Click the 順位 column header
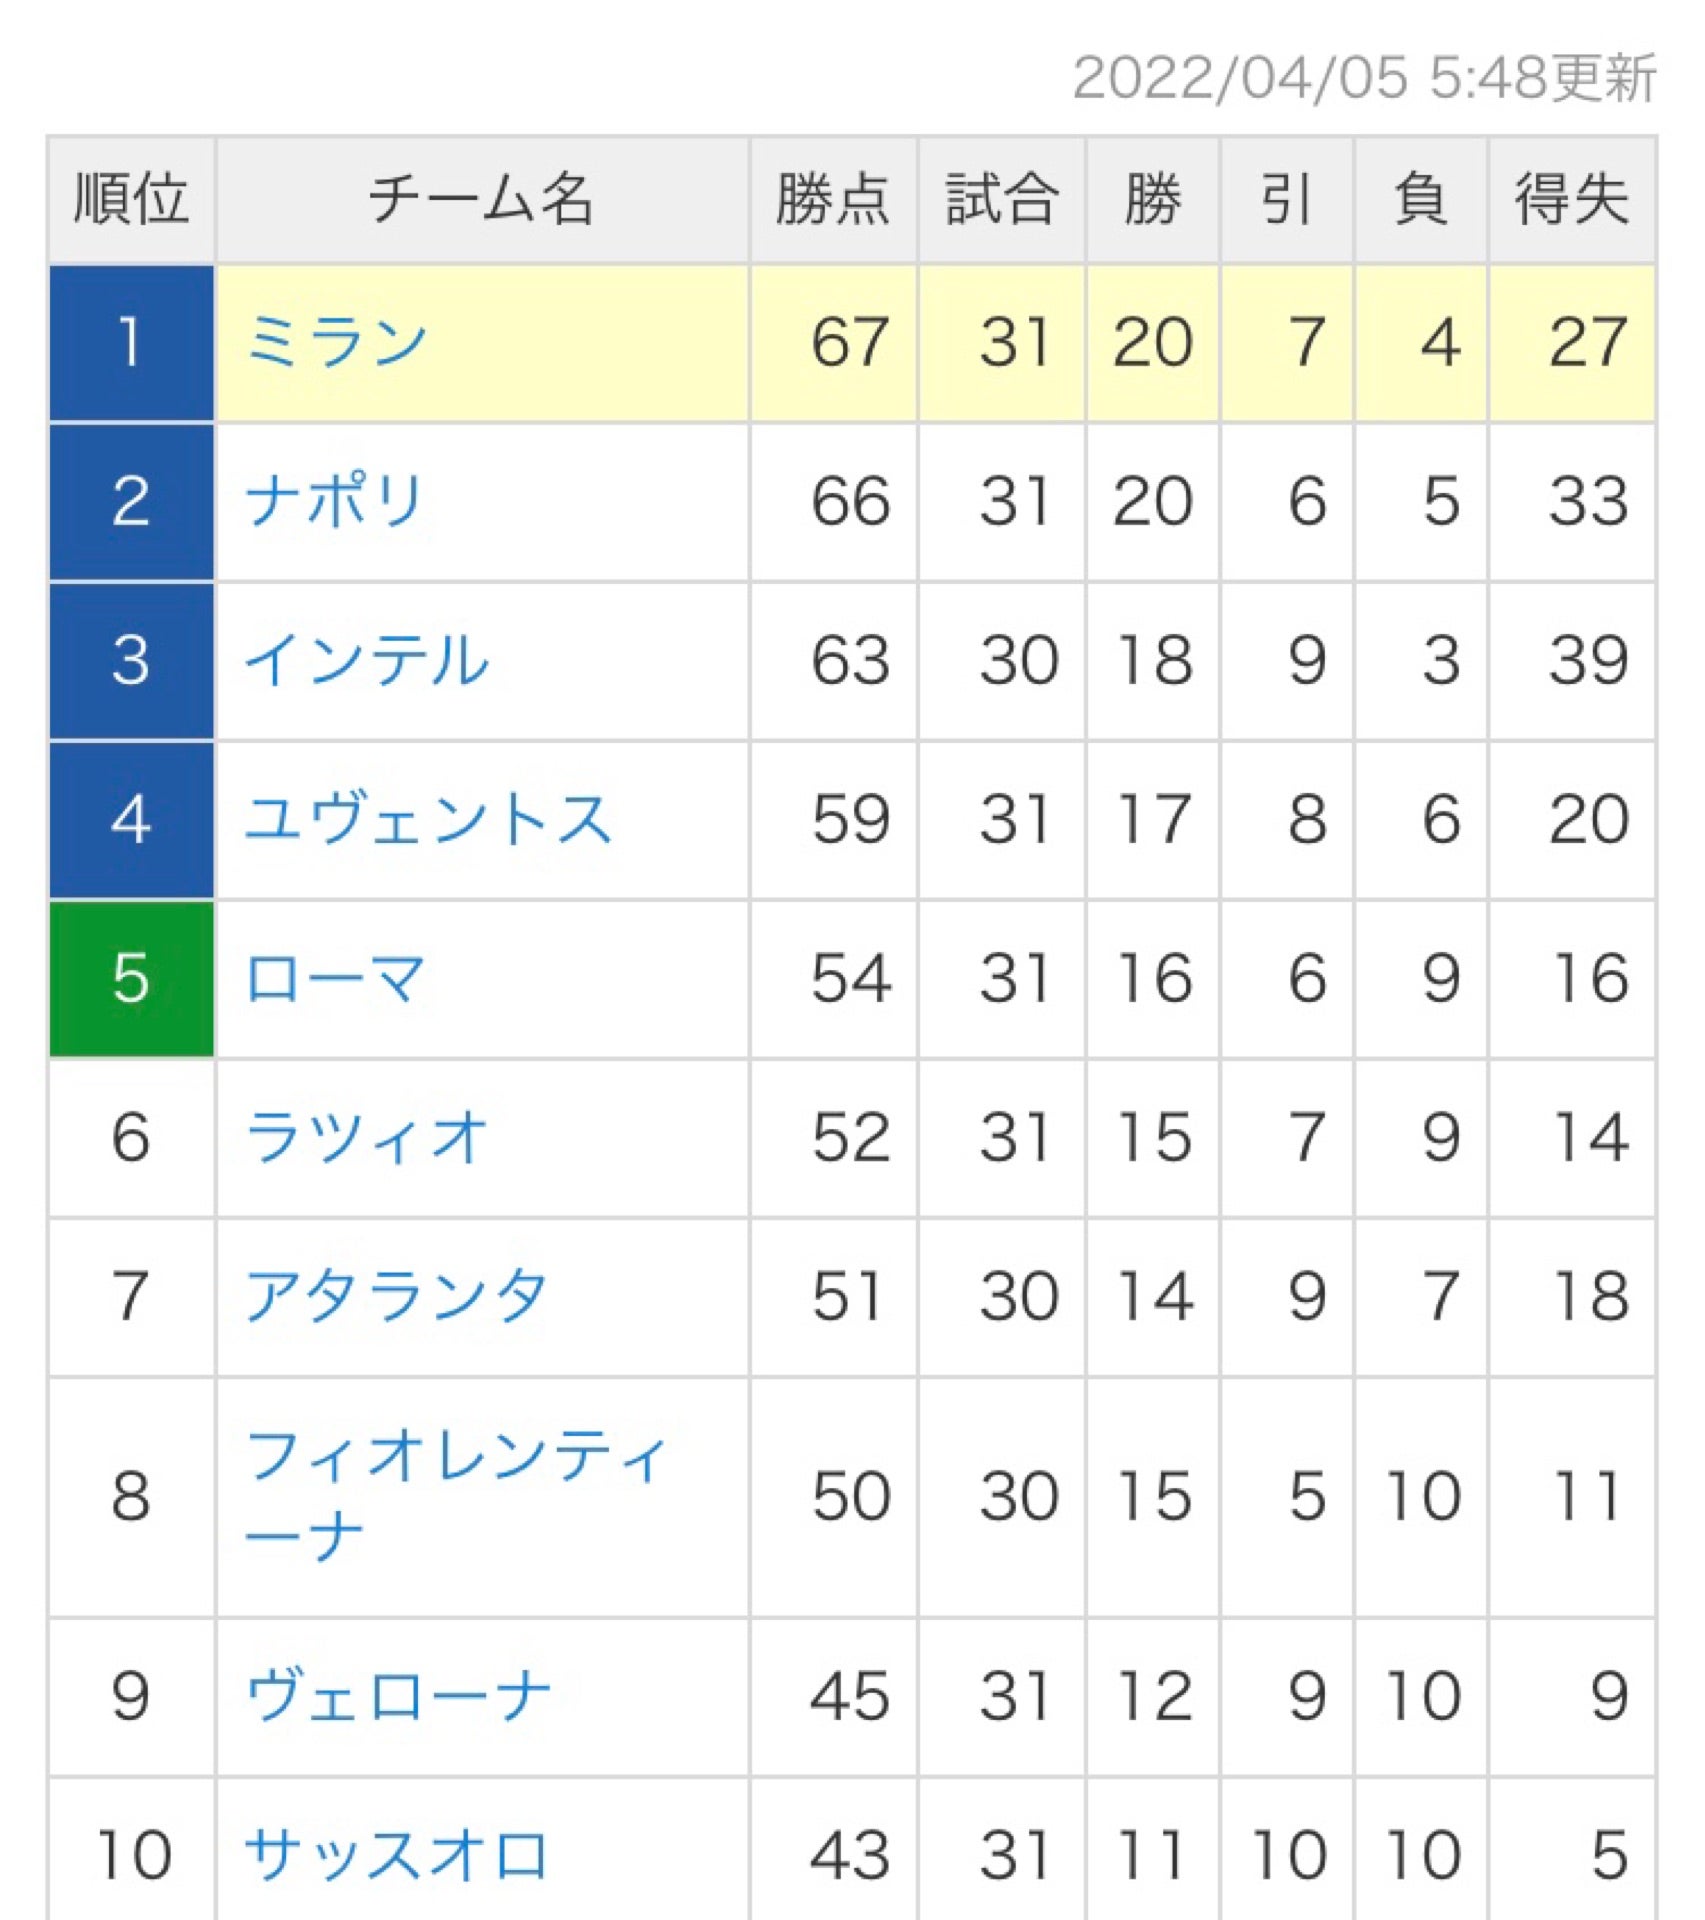1705x1920 pixels. (x=131, y=199)
